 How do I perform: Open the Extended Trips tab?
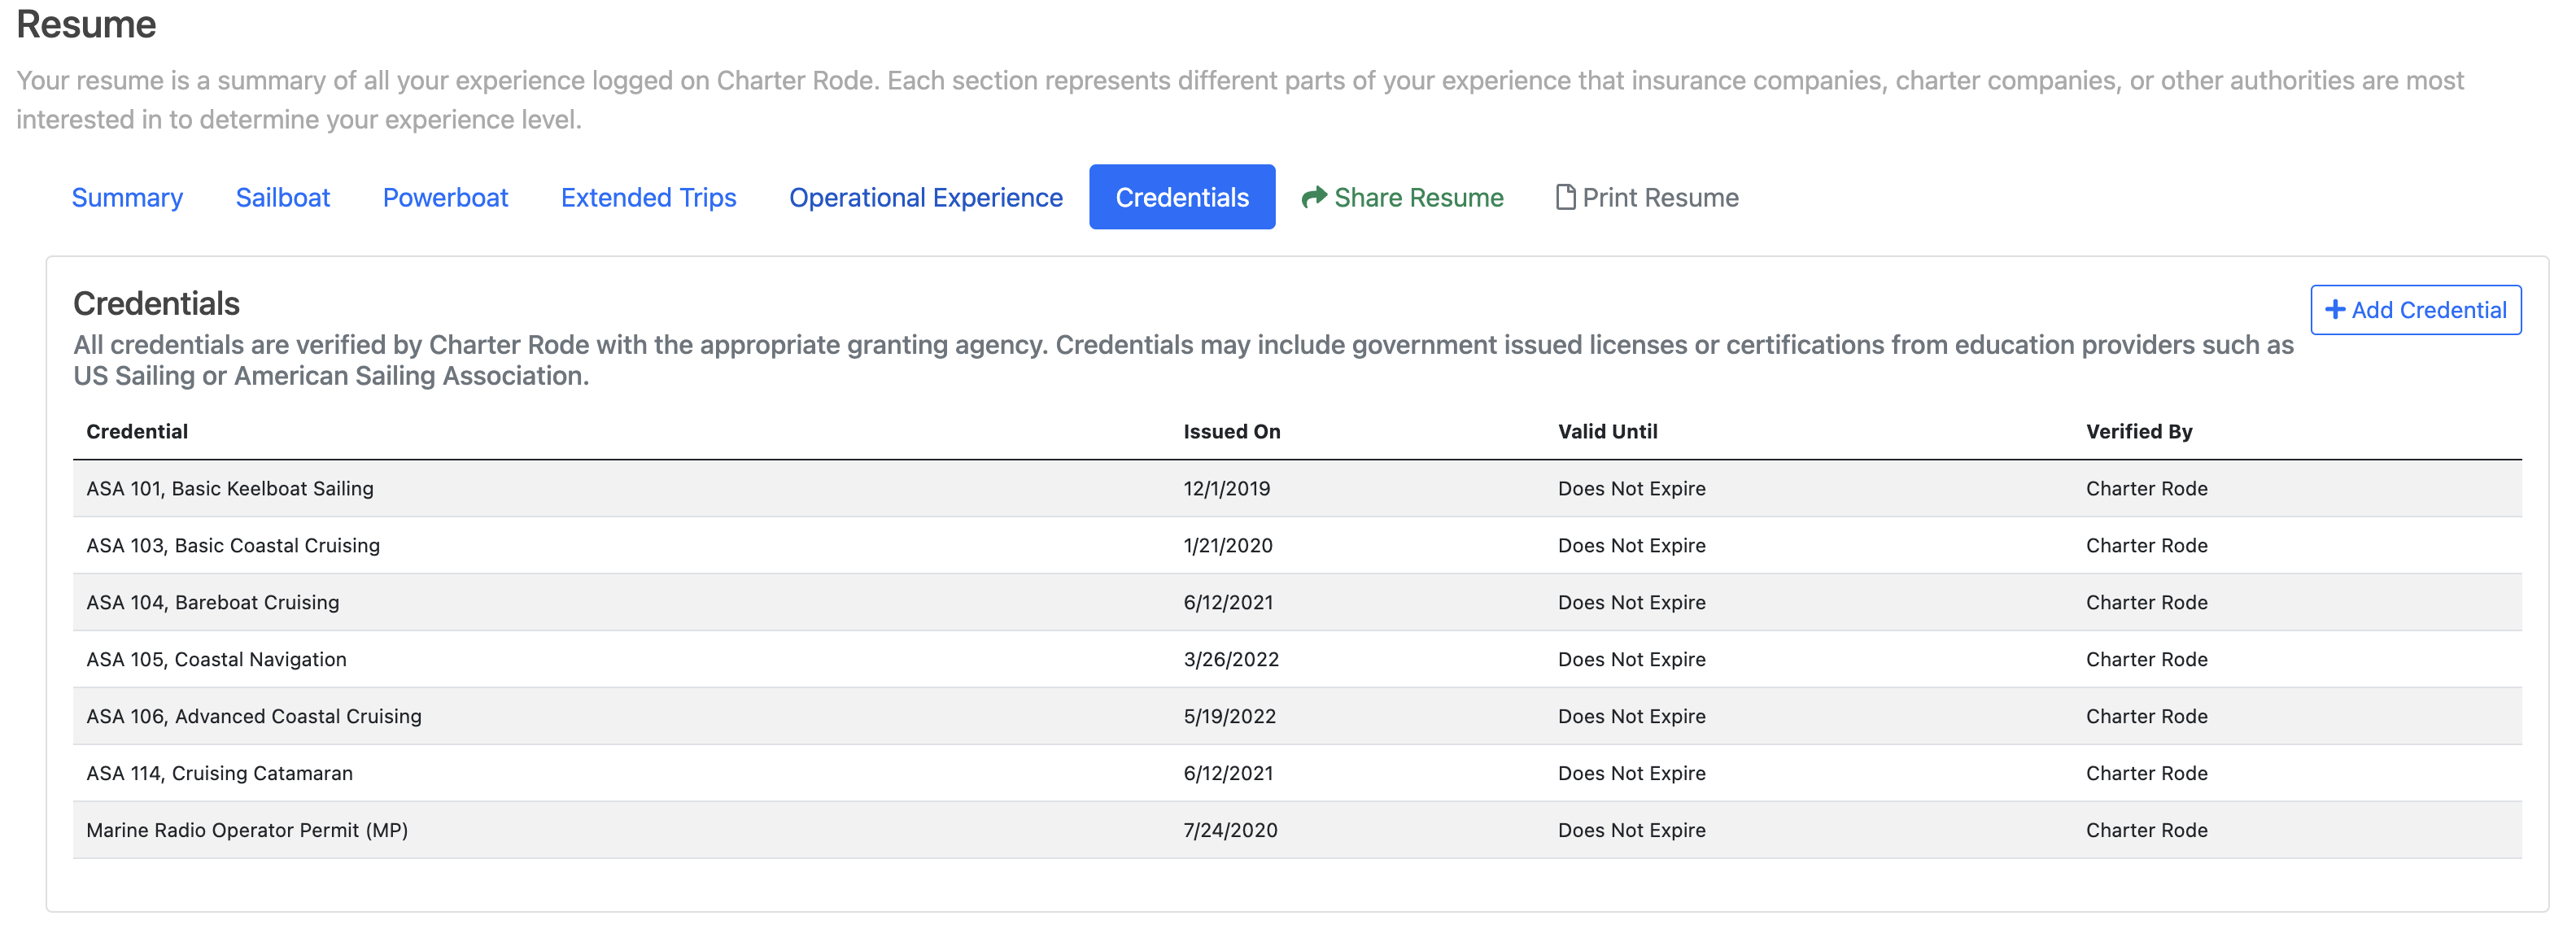(x=648, y=197)
